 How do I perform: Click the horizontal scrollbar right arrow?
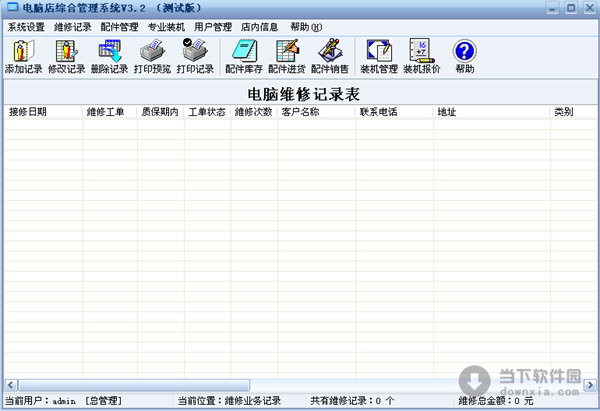coord(590,385)
